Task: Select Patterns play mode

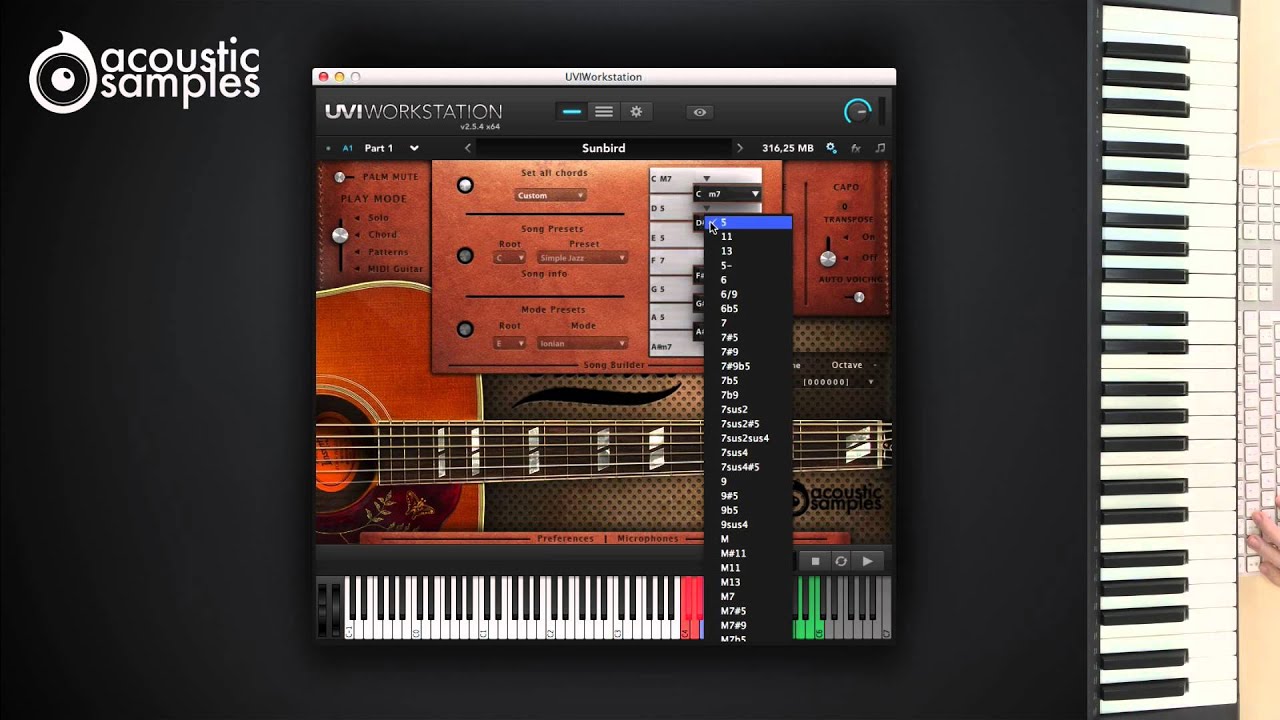Action: (388, 252)
